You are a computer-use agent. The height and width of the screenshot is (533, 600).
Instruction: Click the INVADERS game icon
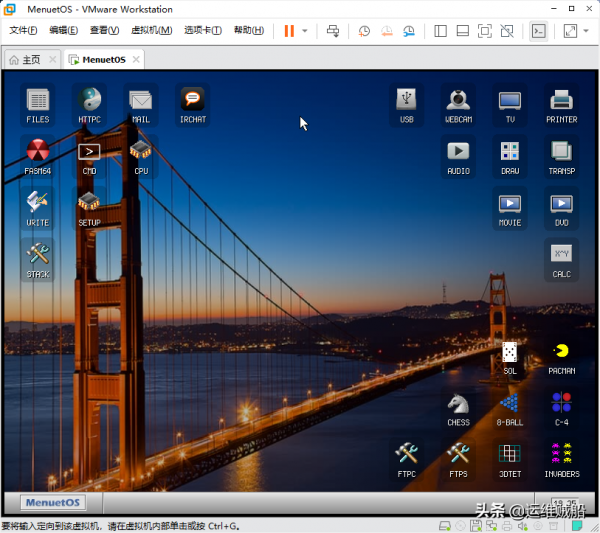click(x=562, y=456)
